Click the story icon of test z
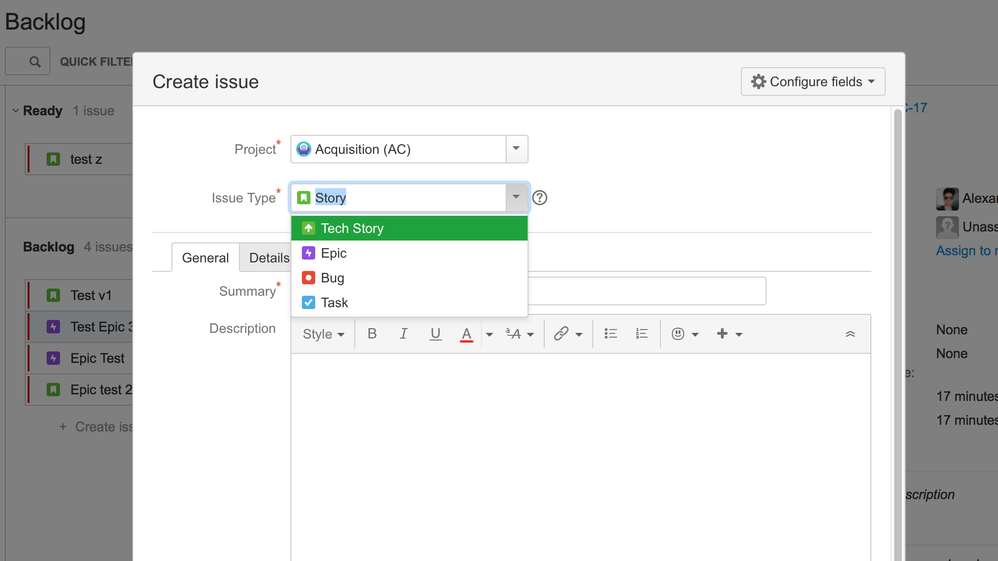The width and height of the screenshot is (998, 561). click(x=53, y=159)
